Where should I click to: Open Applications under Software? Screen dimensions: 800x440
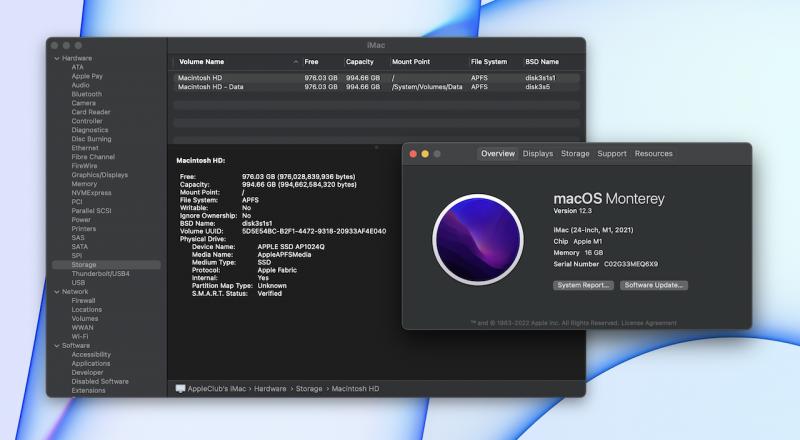(x=91, y=363)
